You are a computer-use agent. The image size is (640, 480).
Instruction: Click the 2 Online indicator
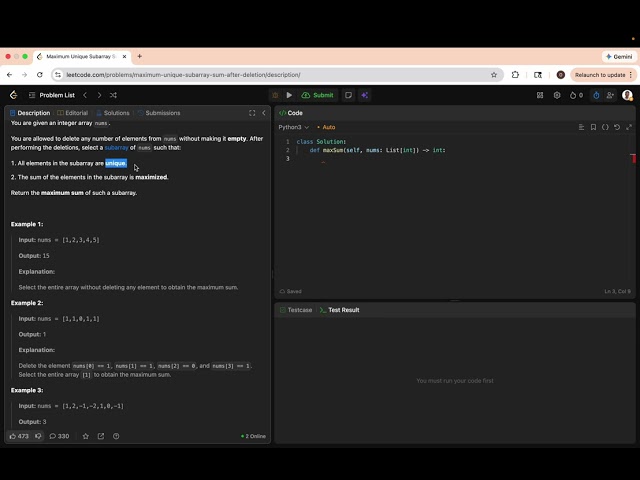click(x=253, y=436)
